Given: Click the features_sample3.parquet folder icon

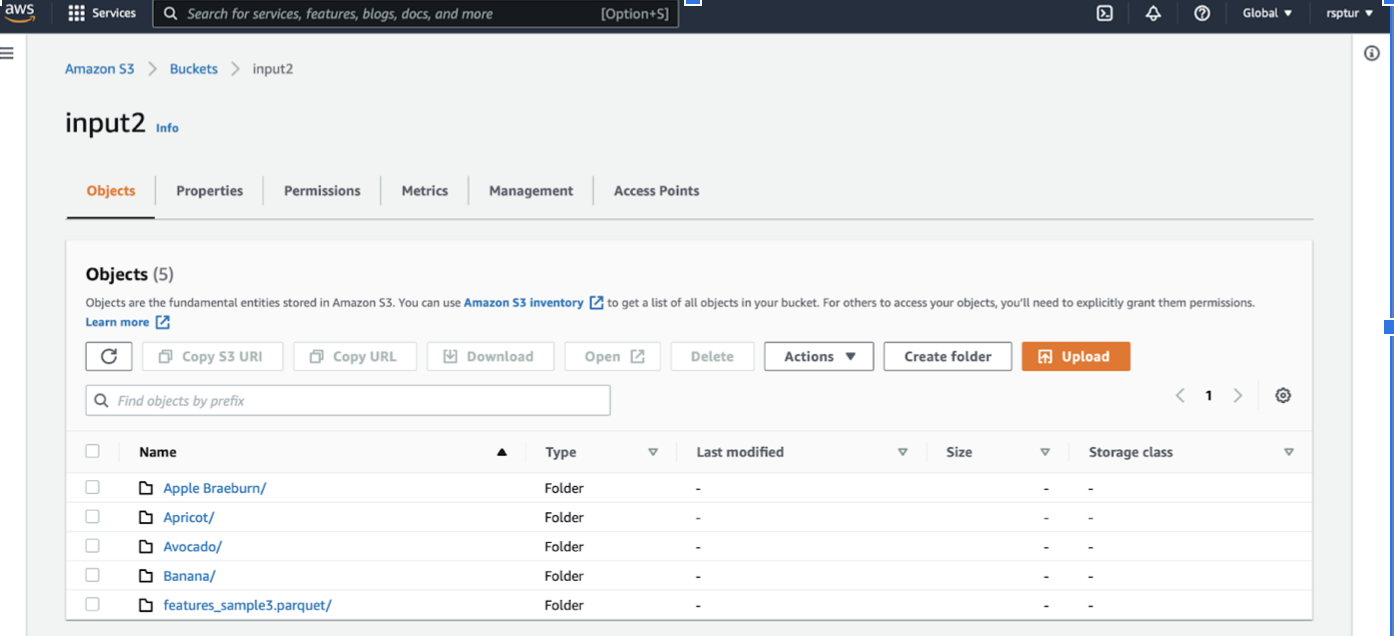Looking at the screenshot, I should coord(146,604).
